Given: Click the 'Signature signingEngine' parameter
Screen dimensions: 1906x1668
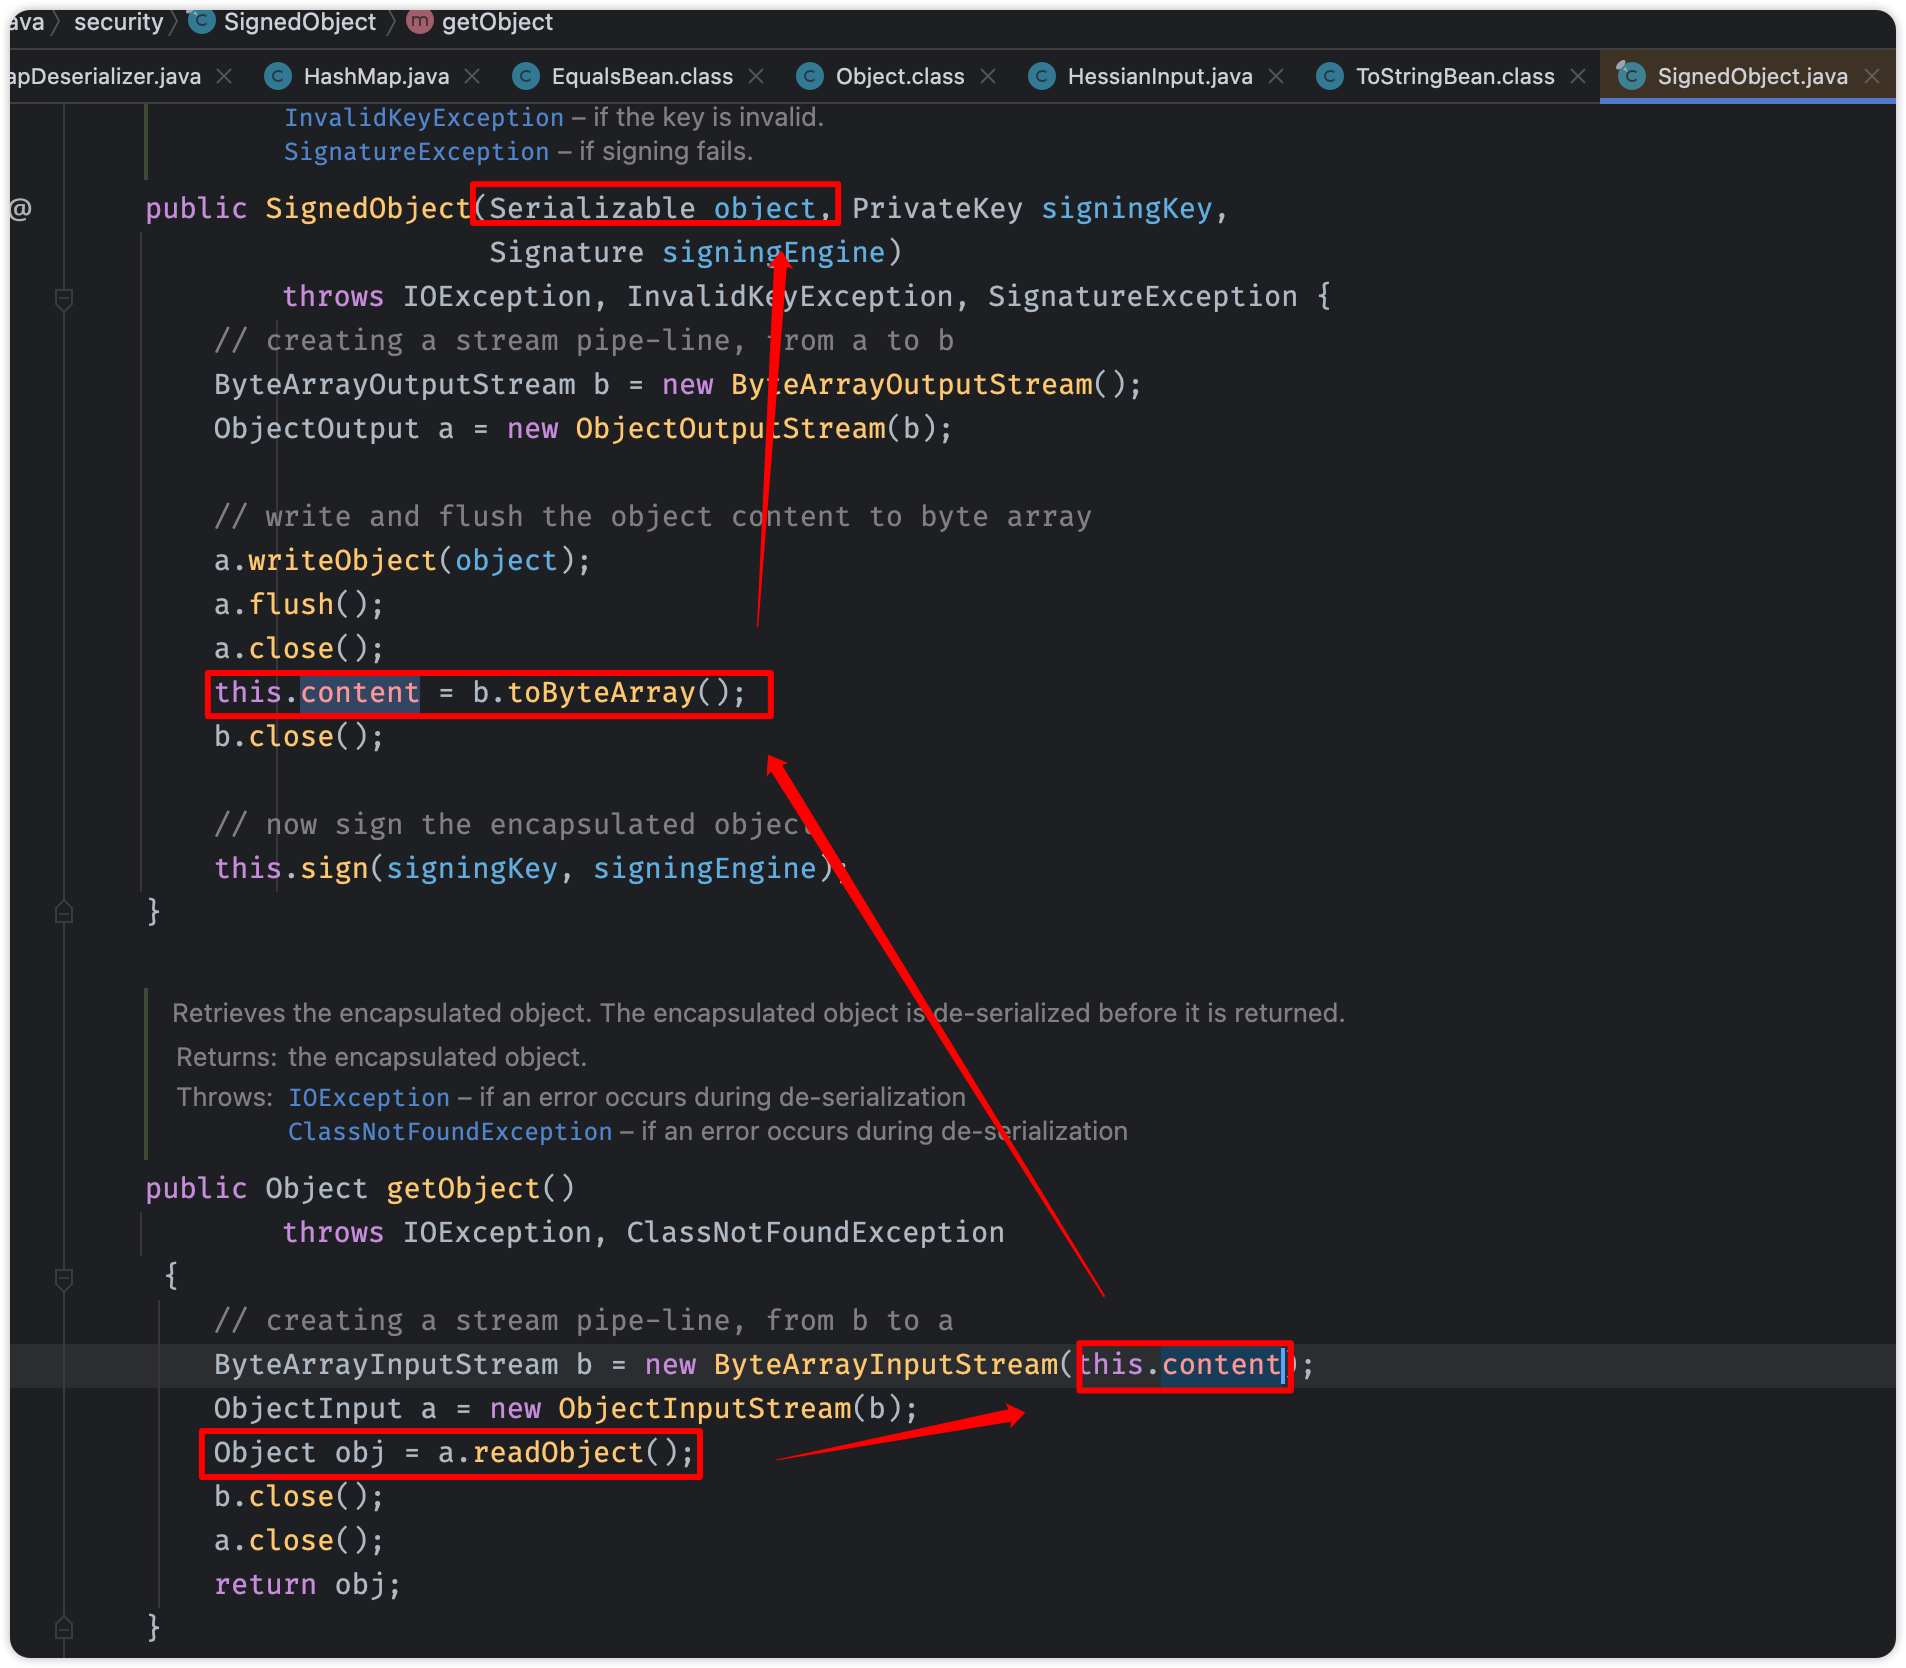Looking at the screenshot, I should [687, 252].
